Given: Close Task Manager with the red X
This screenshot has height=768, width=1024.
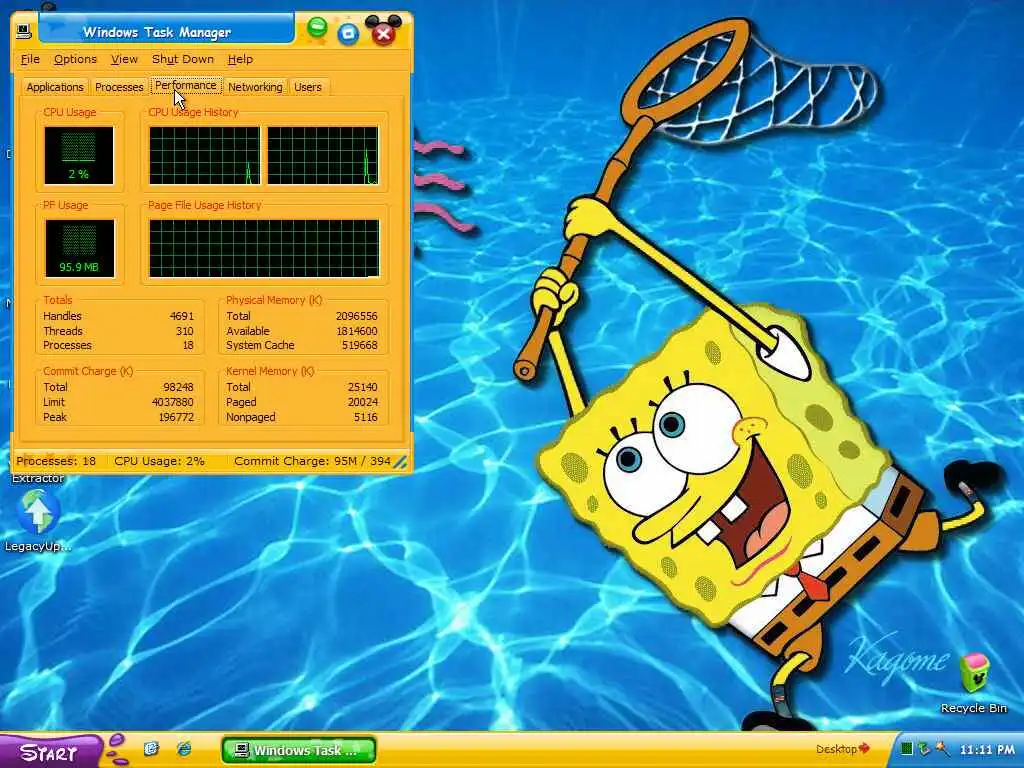Looking at the screenshot, I should tap(384, 33).
